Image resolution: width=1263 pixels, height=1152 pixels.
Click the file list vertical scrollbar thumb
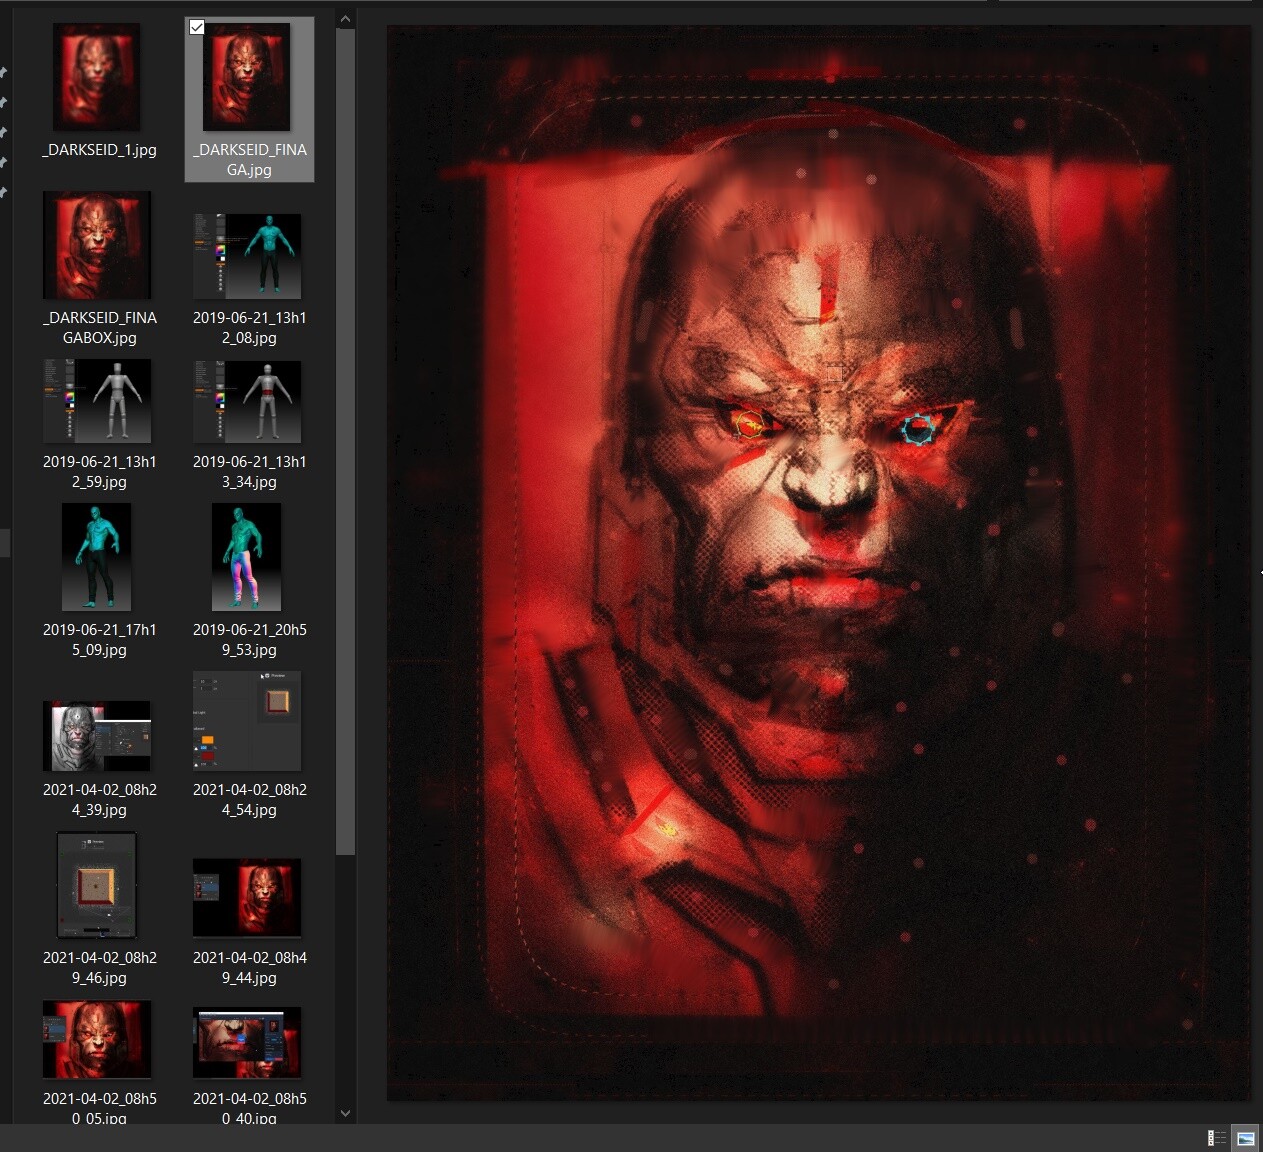[345, 442]
